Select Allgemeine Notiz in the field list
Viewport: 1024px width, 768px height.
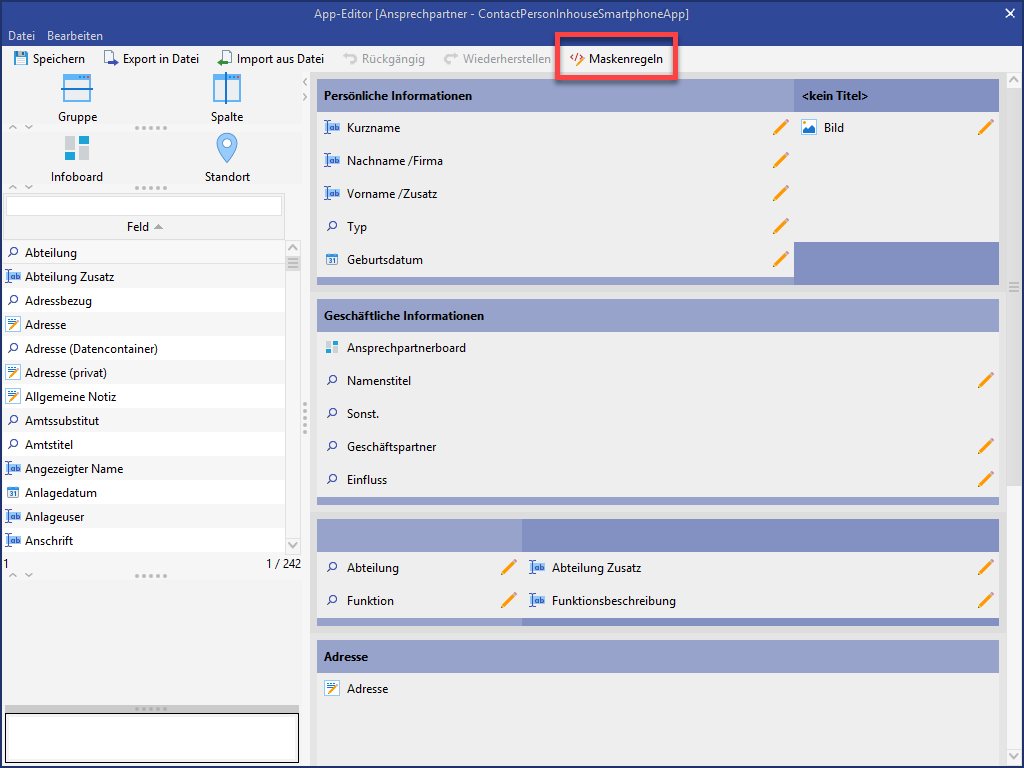(x=70, y=397)
